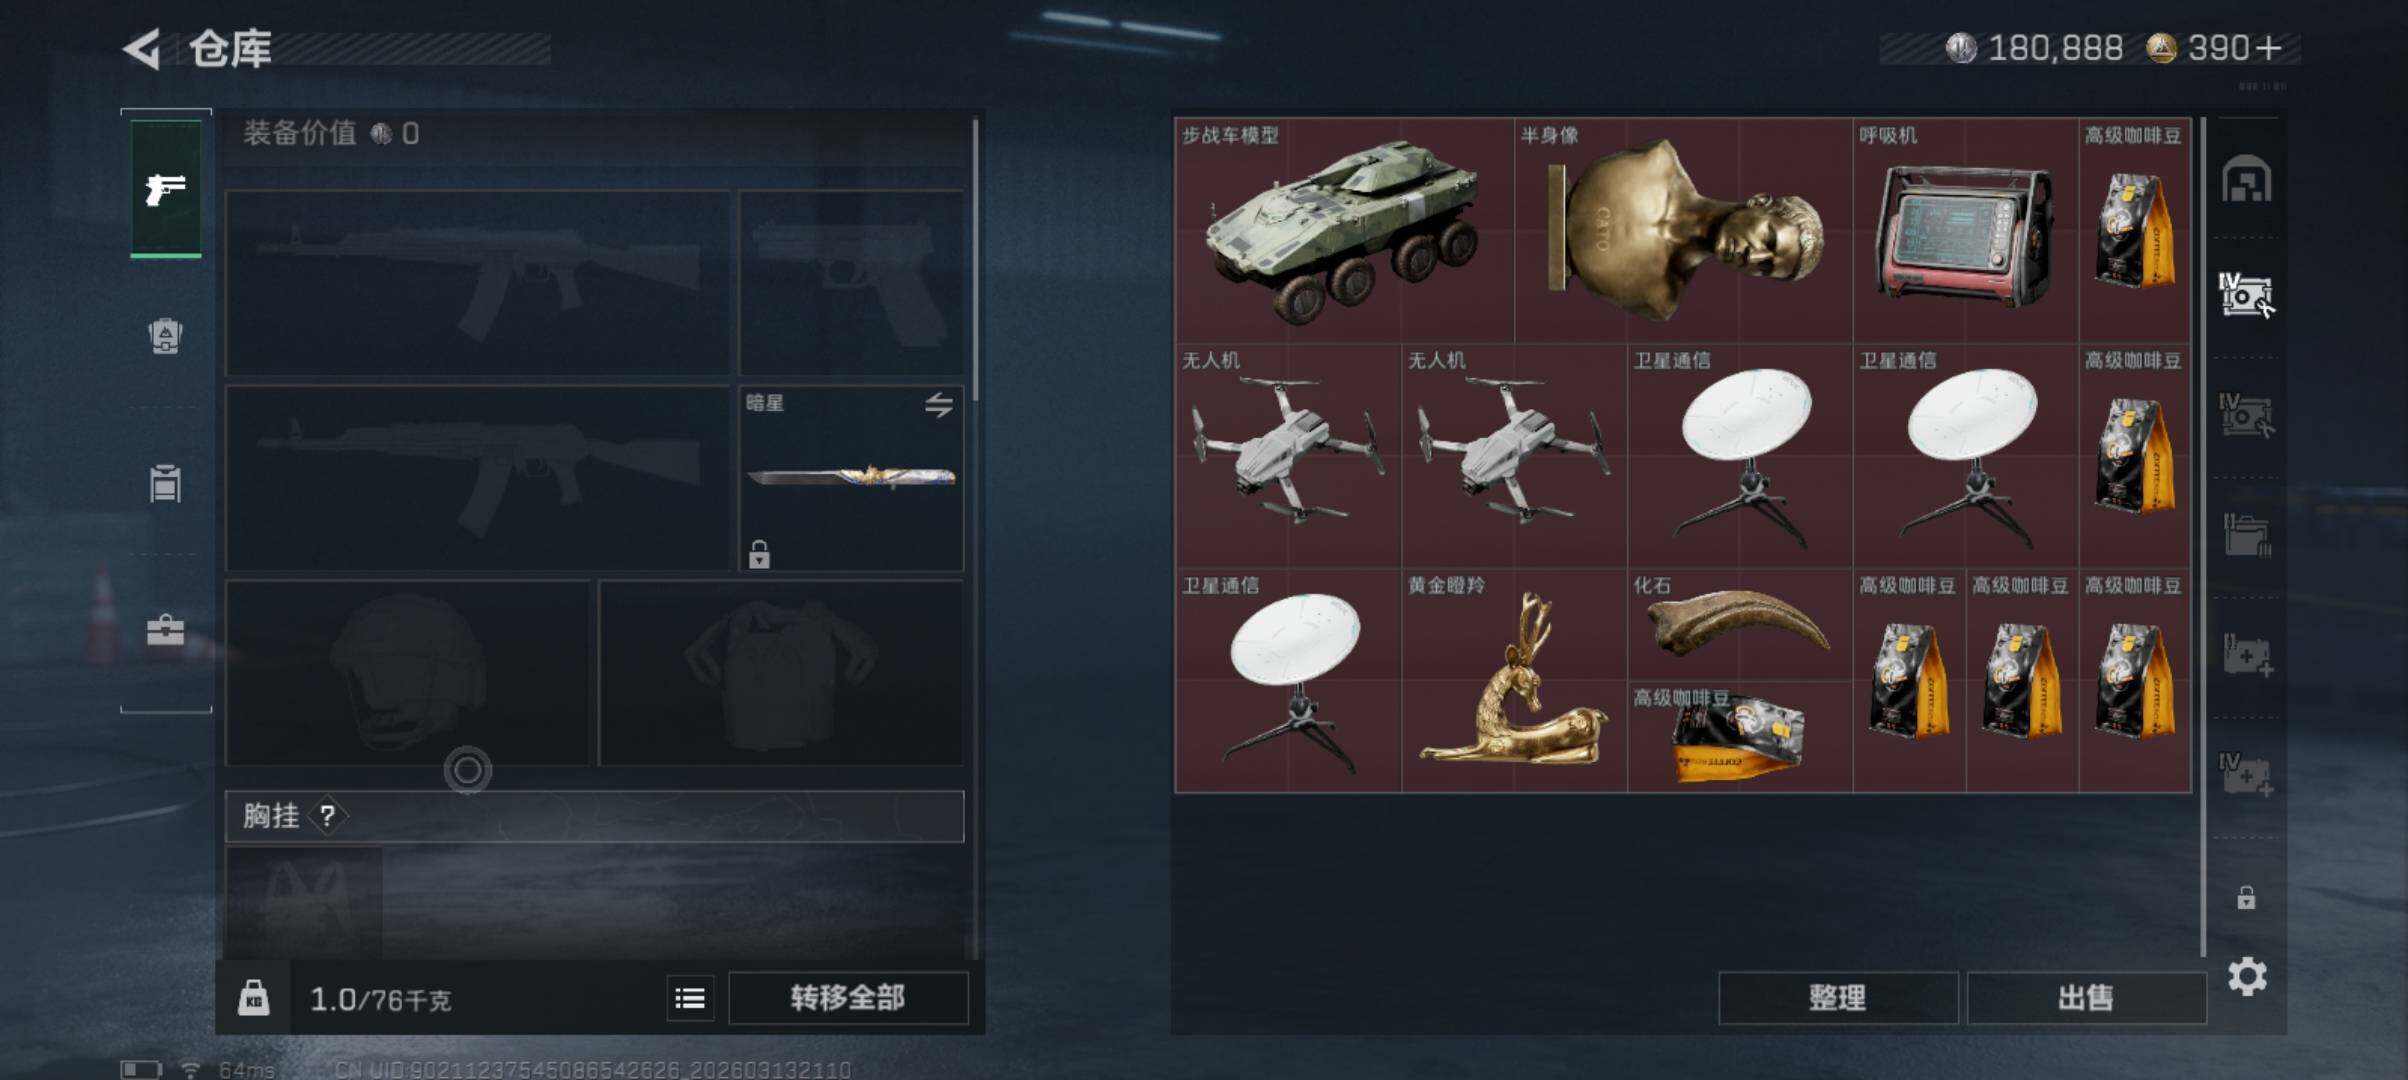The height and width of the screenshot is (1080, 2408).
Task: Select the 步战车模型 vehicle item
Action: click(x=1345, y=231)
